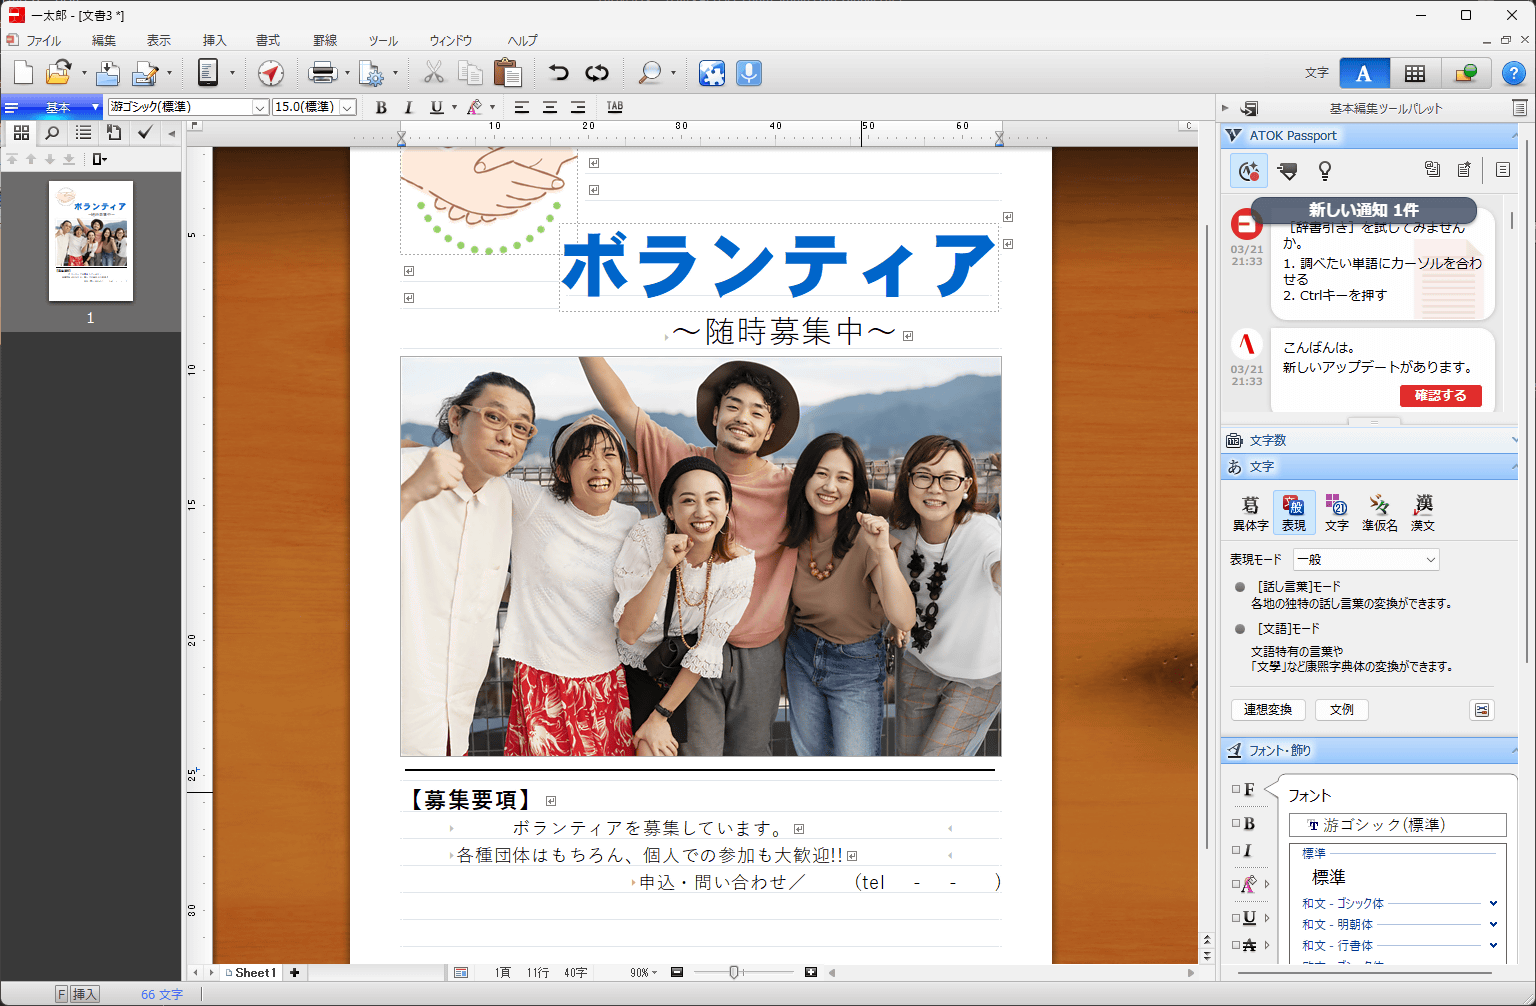Screen dimensions: 1536x1006
Task: Click the Paste clipboard icon
Action: point(507,73)
